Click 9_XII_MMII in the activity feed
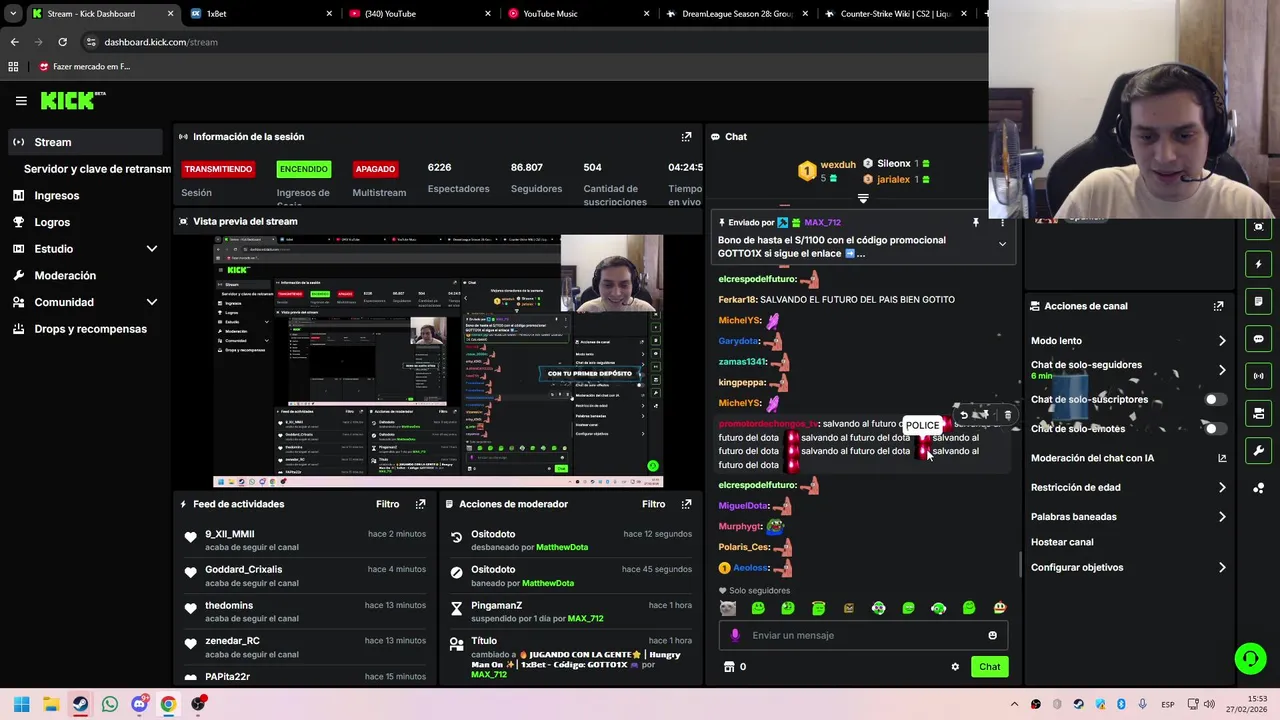 230,534
